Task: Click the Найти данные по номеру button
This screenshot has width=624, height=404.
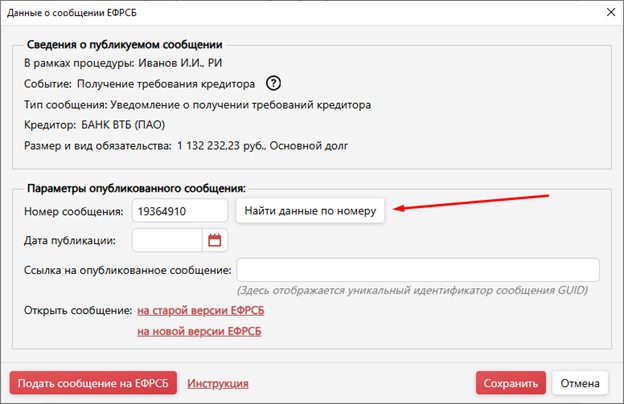Action: tap(310, 211)
